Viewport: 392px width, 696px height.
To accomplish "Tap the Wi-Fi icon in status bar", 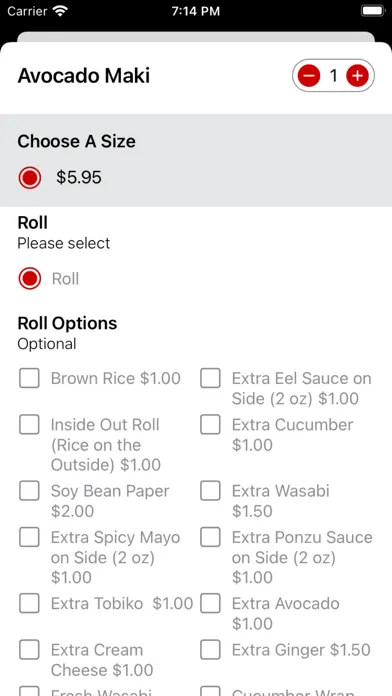I will pos(59,11).
